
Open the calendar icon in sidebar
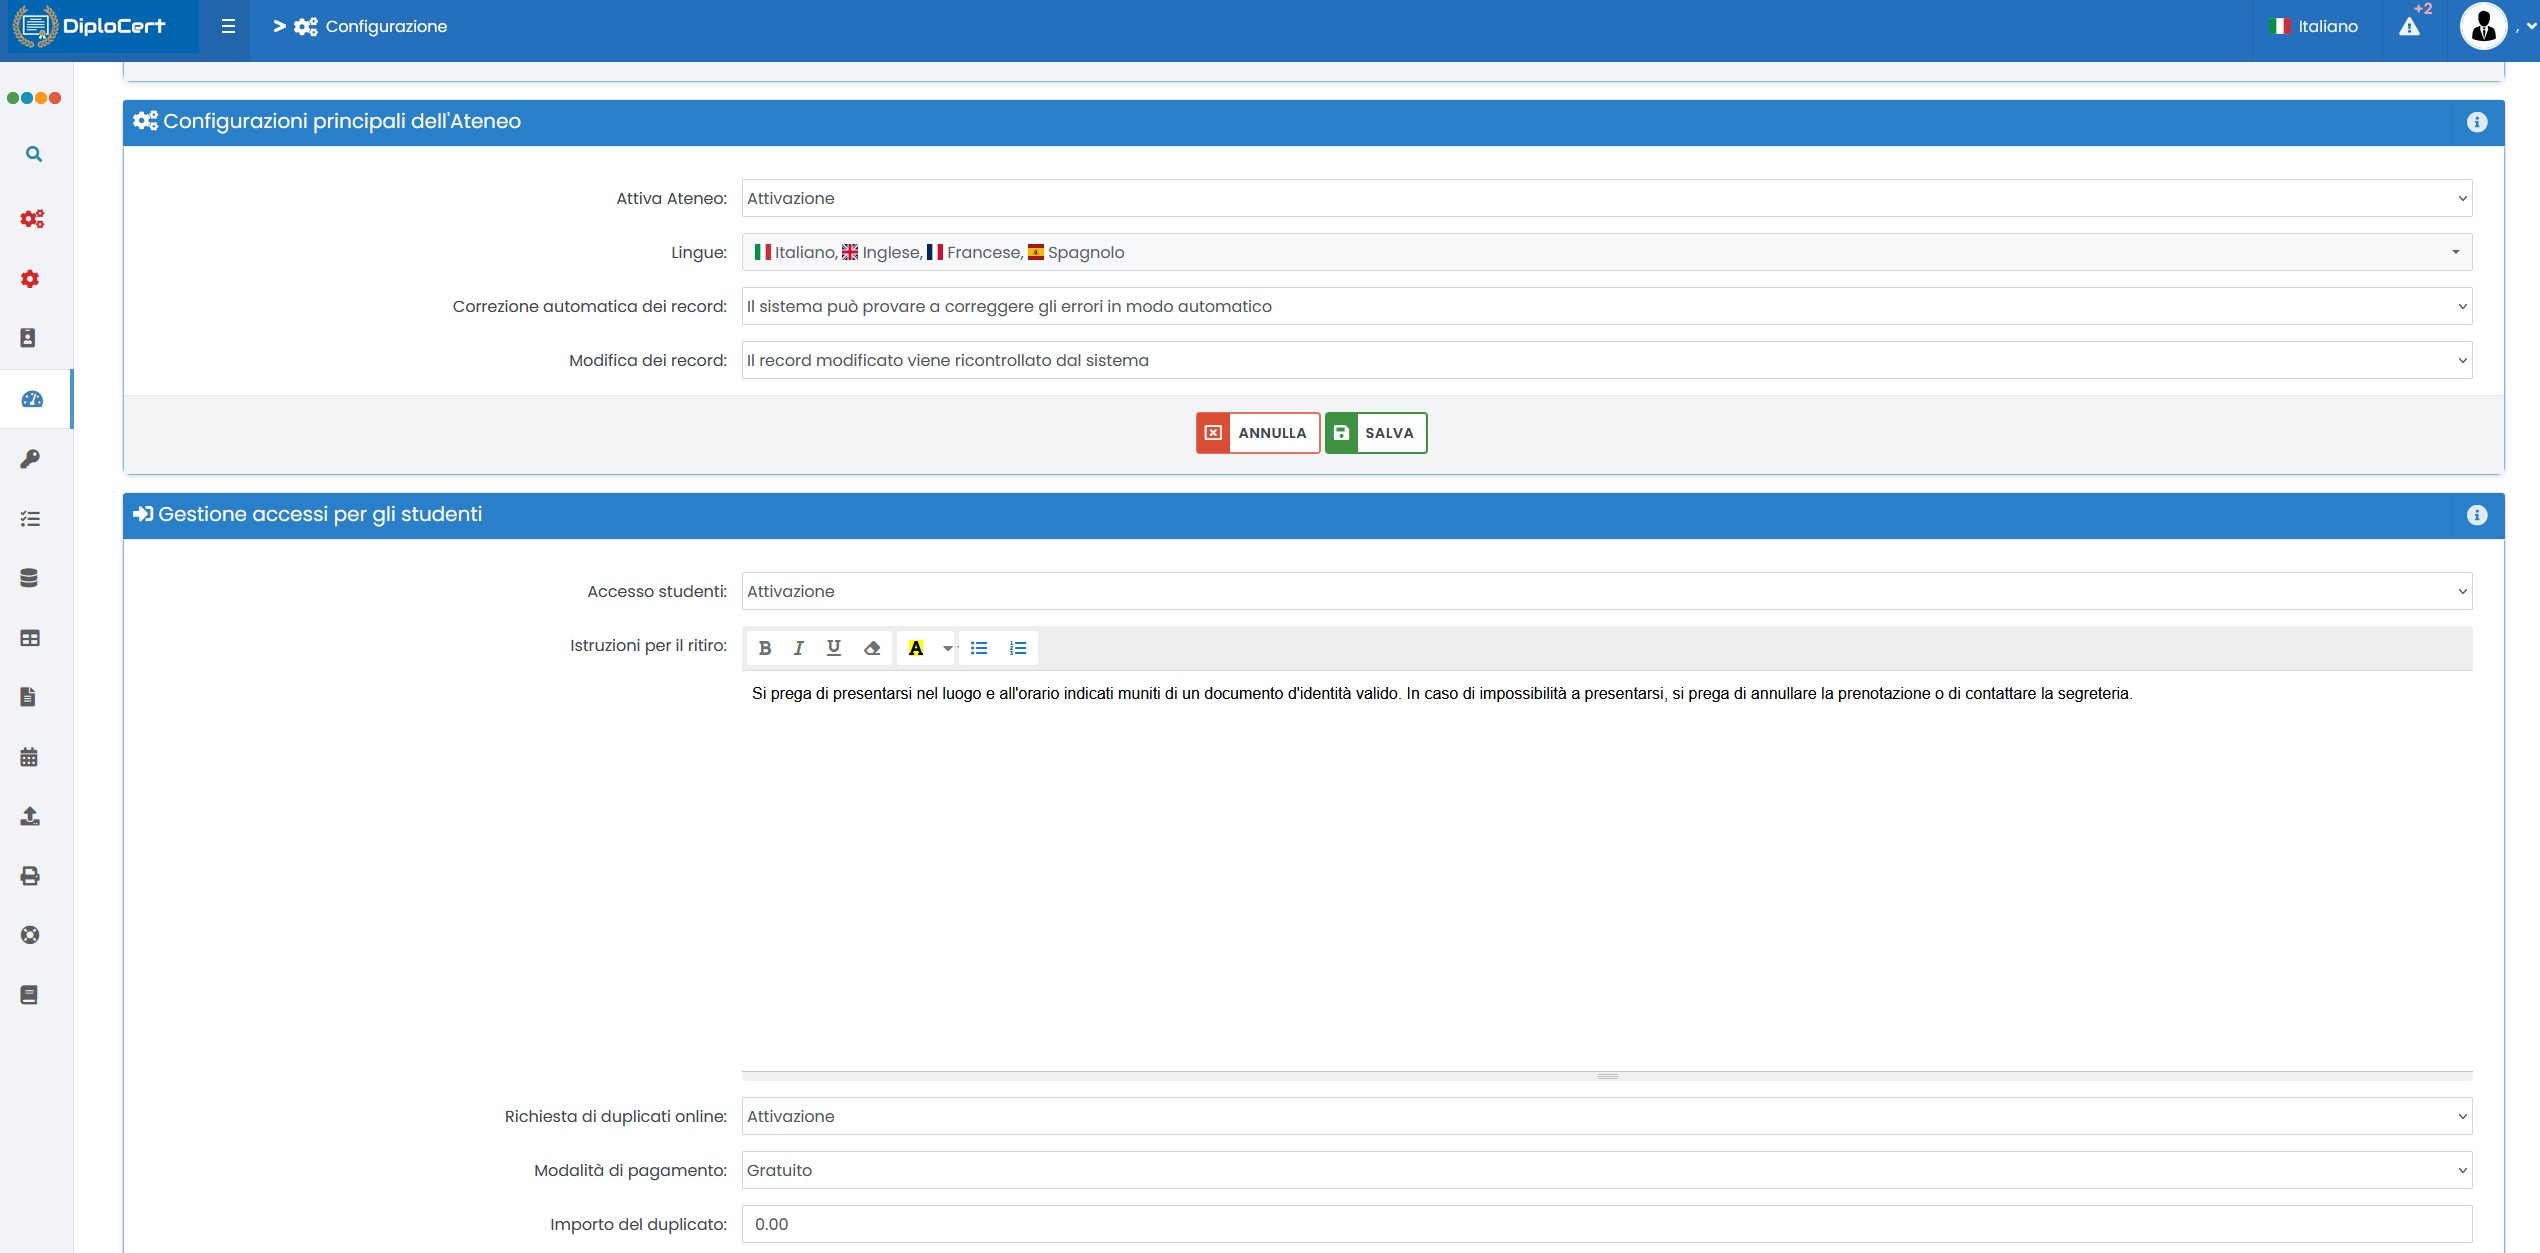[29, 757]
